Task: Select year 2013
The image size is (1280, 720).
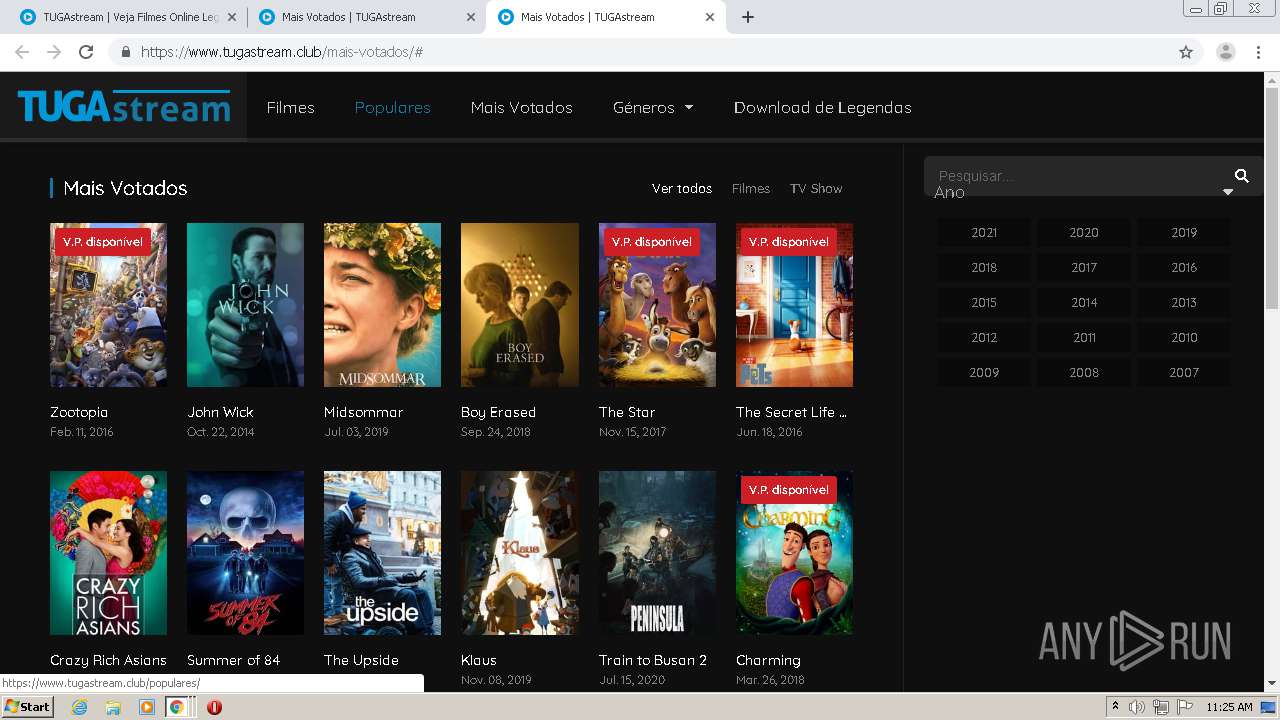Action: coord(1184,302)
